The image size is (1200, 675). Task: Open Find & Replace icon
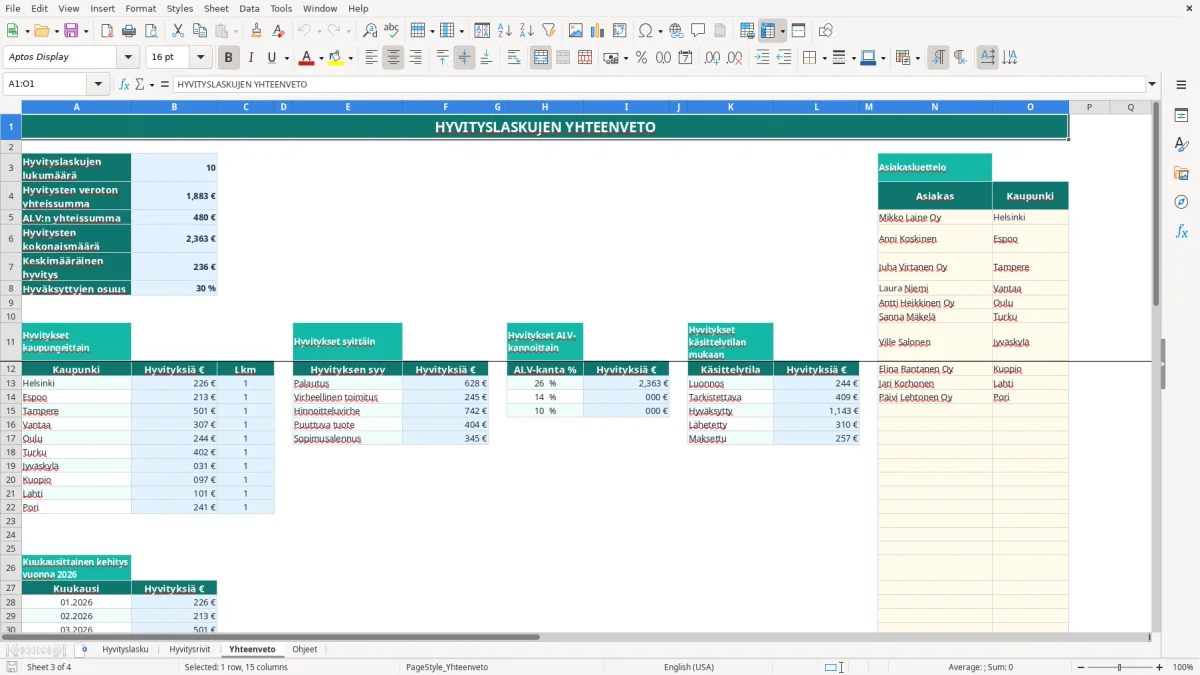coord(370,31)
